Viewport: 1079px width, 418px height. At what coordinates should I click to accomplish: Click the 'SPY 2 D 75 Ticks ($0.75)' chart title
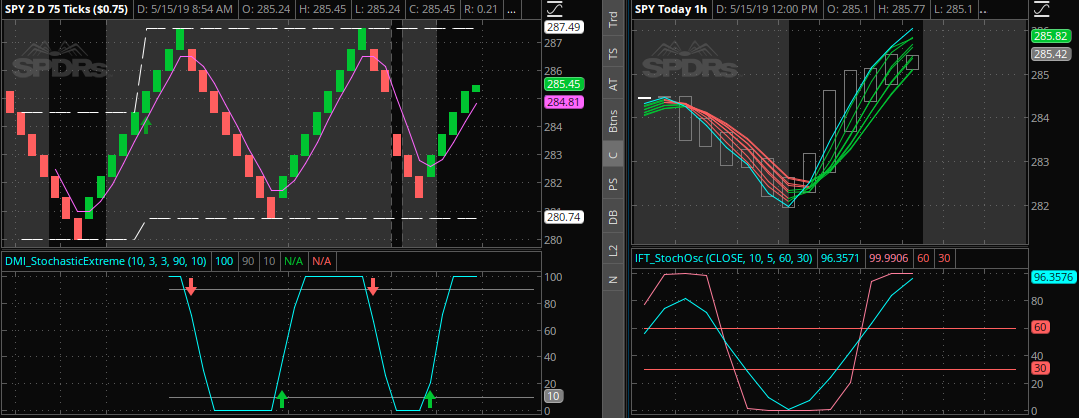[66, 10]
